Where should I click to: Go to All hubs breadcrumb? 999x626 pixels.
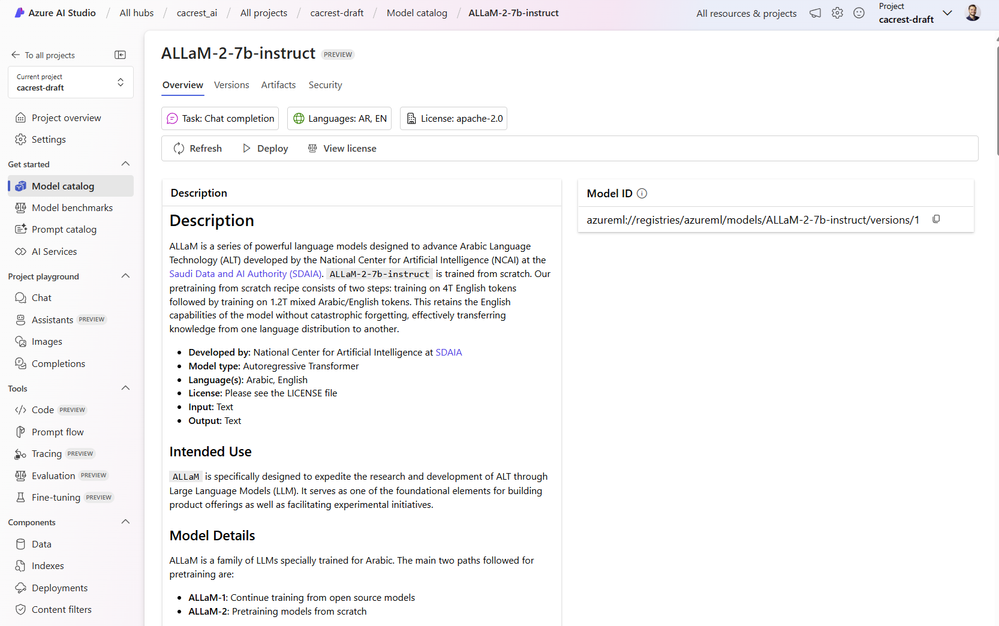(x=136, y=13)
